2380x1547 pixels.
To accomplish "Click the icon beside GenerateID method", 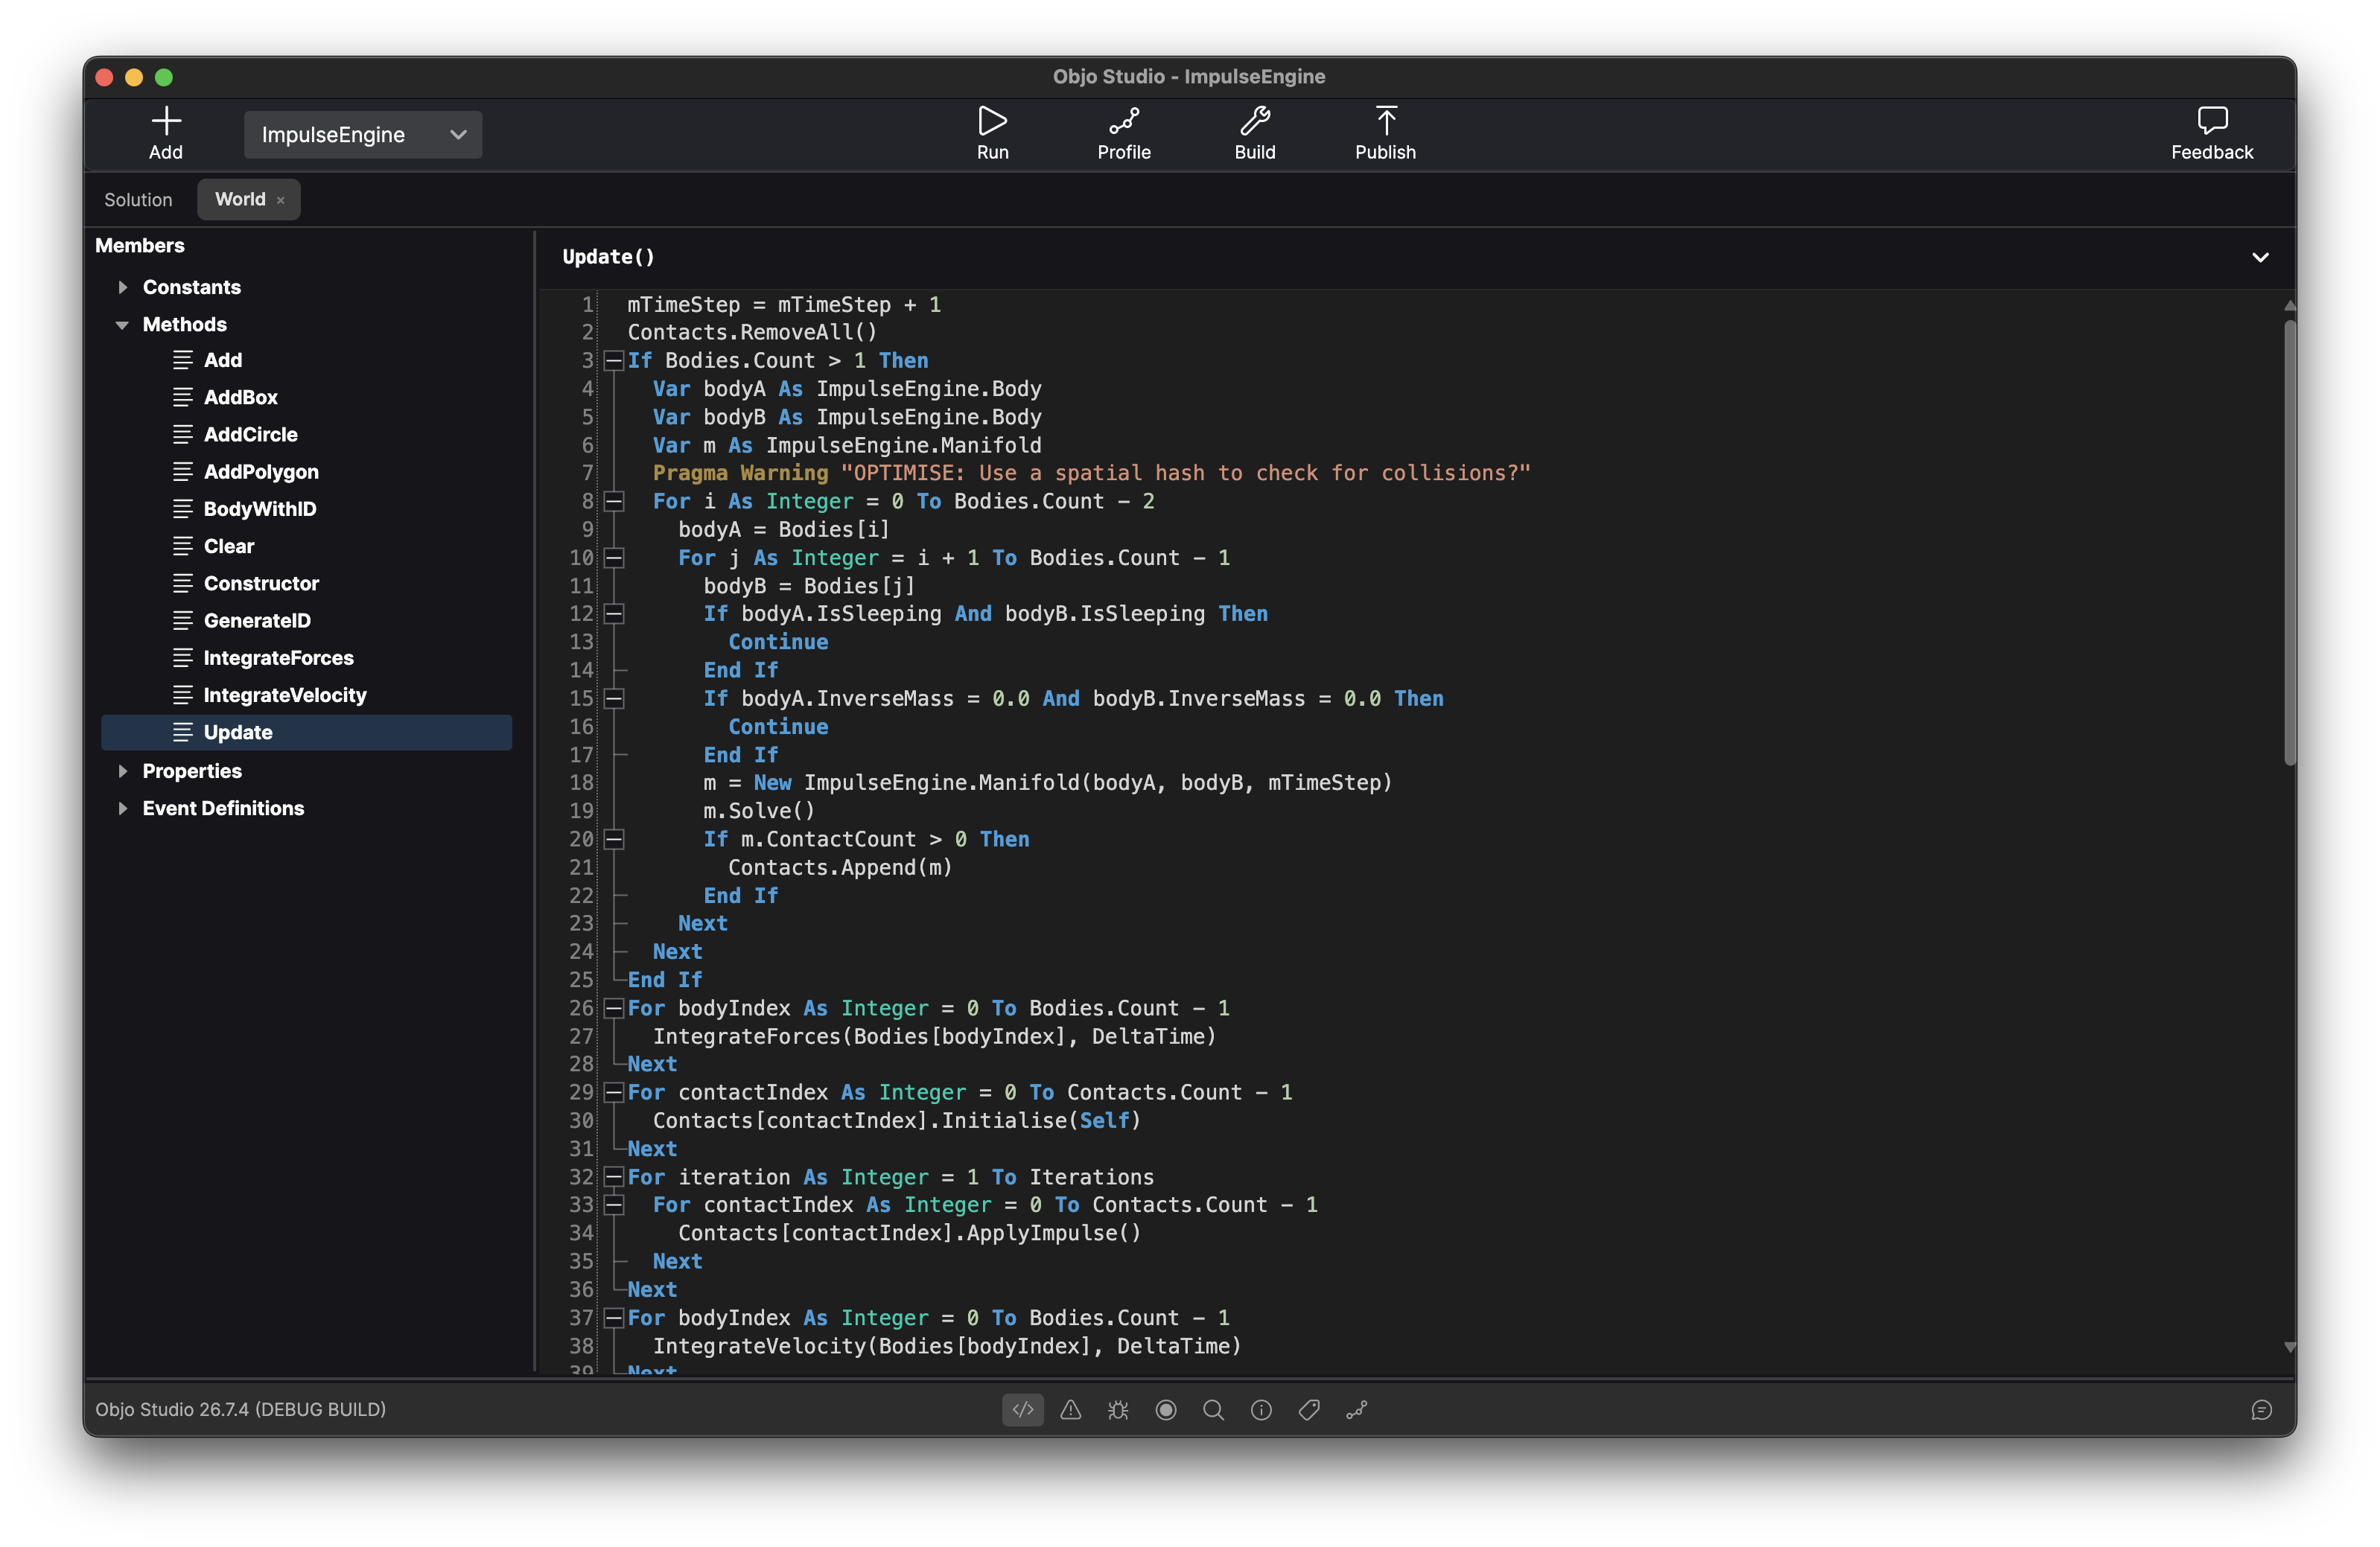I will pos(182,620).
